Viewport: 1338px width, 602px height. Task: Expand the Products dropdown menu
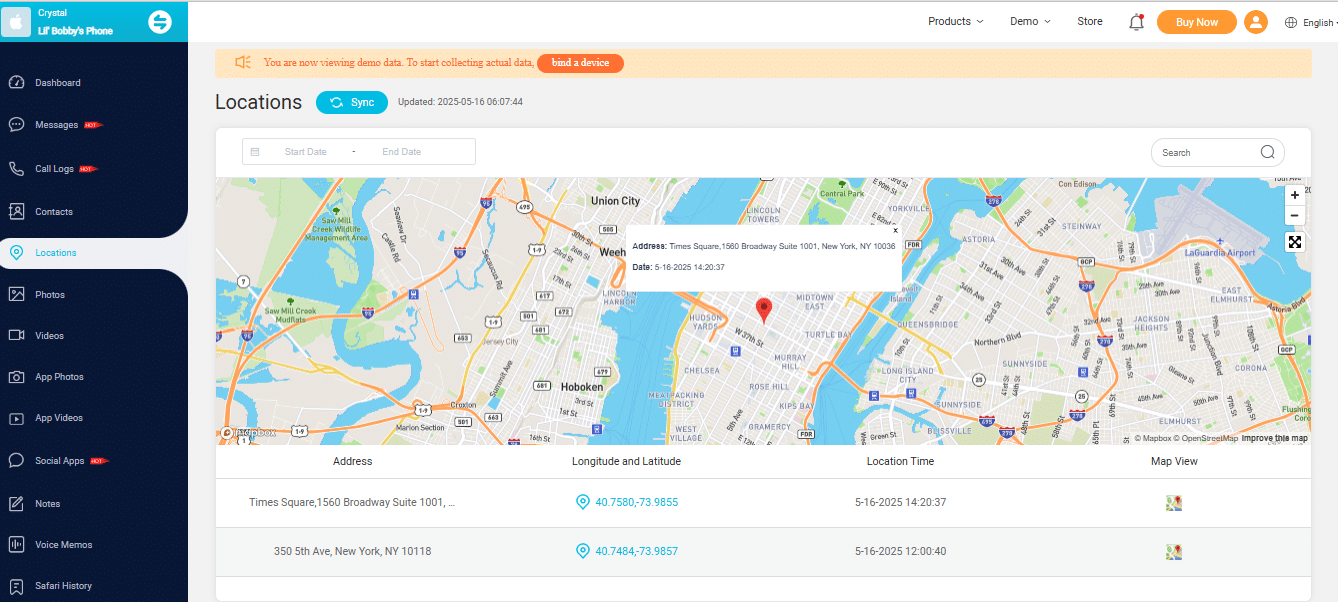pyautogui.click(x=955, y=21)
